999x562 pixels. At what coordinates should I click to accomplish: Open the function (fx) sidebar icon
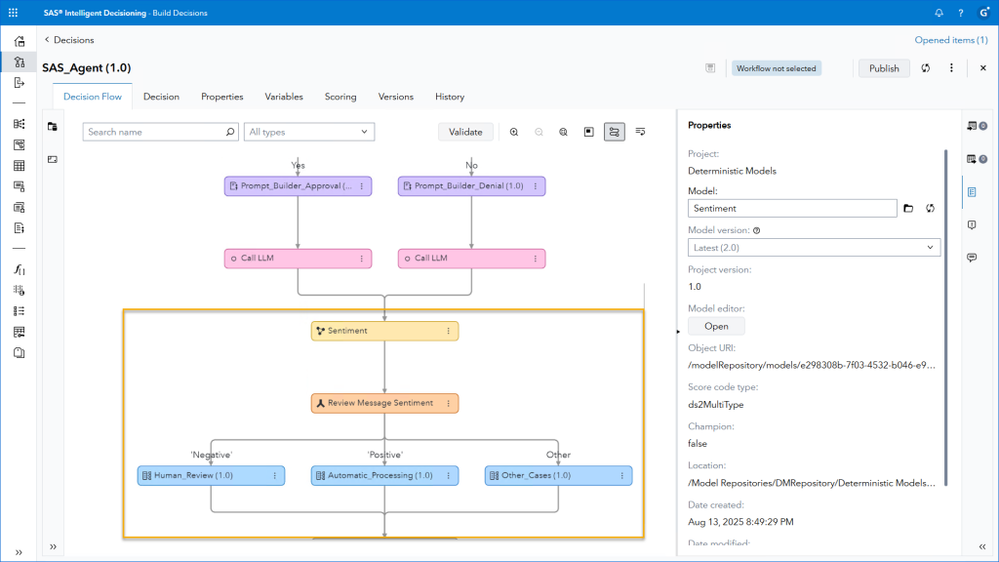pyautogui.click(x=19, y=270)
